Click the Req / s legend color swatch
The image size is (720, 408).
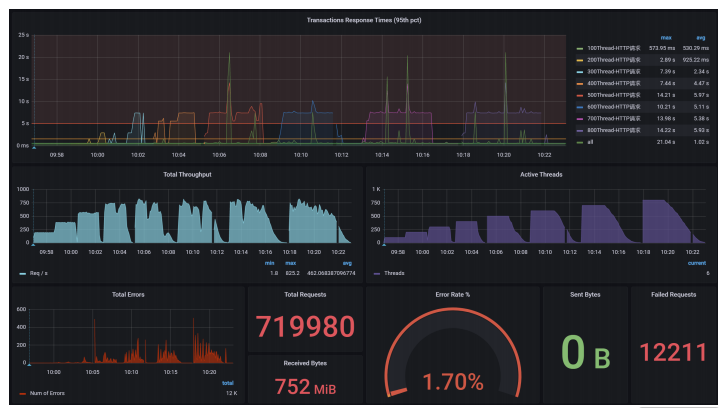[x=22, y=274]
